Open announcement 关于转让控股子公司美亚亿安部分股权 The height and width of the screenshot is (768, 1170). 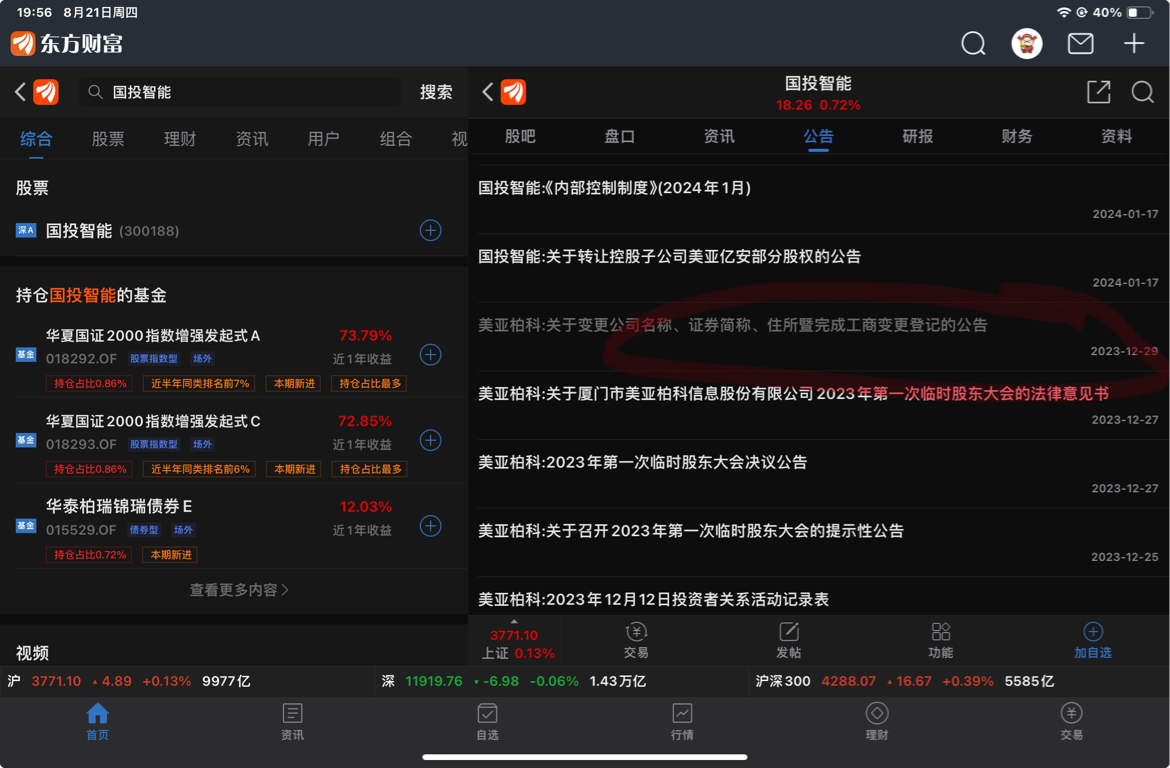(x=819, y=268)
